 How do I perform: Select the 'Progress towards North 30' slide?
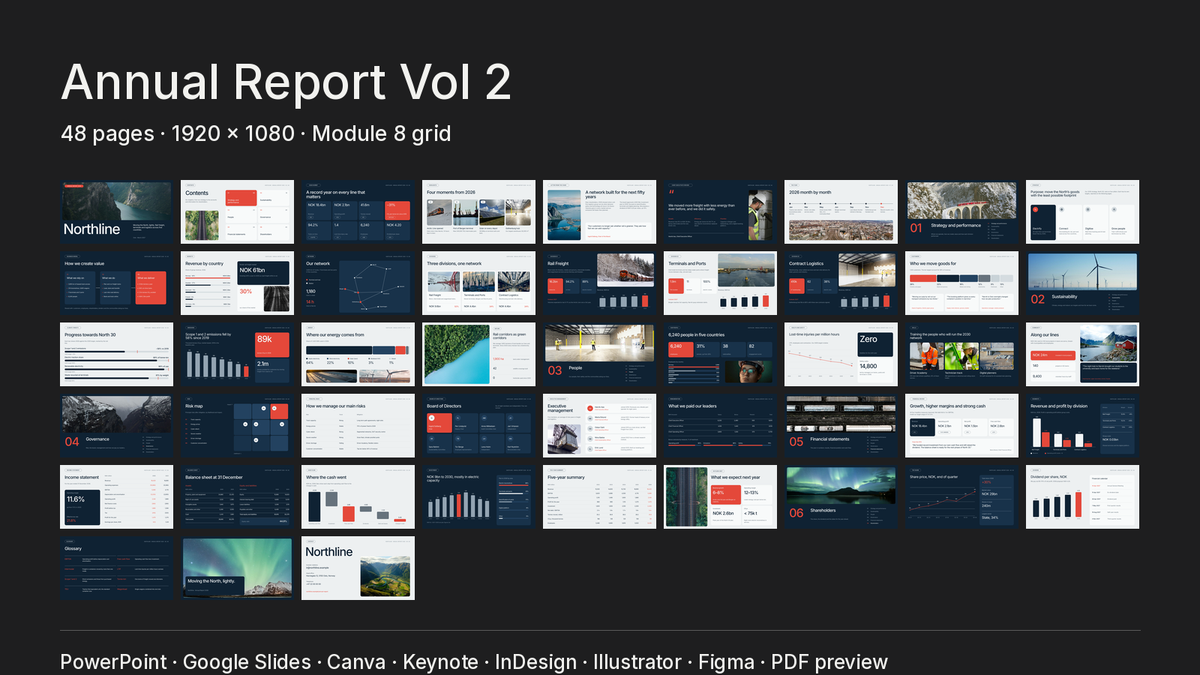click(116, 354)
